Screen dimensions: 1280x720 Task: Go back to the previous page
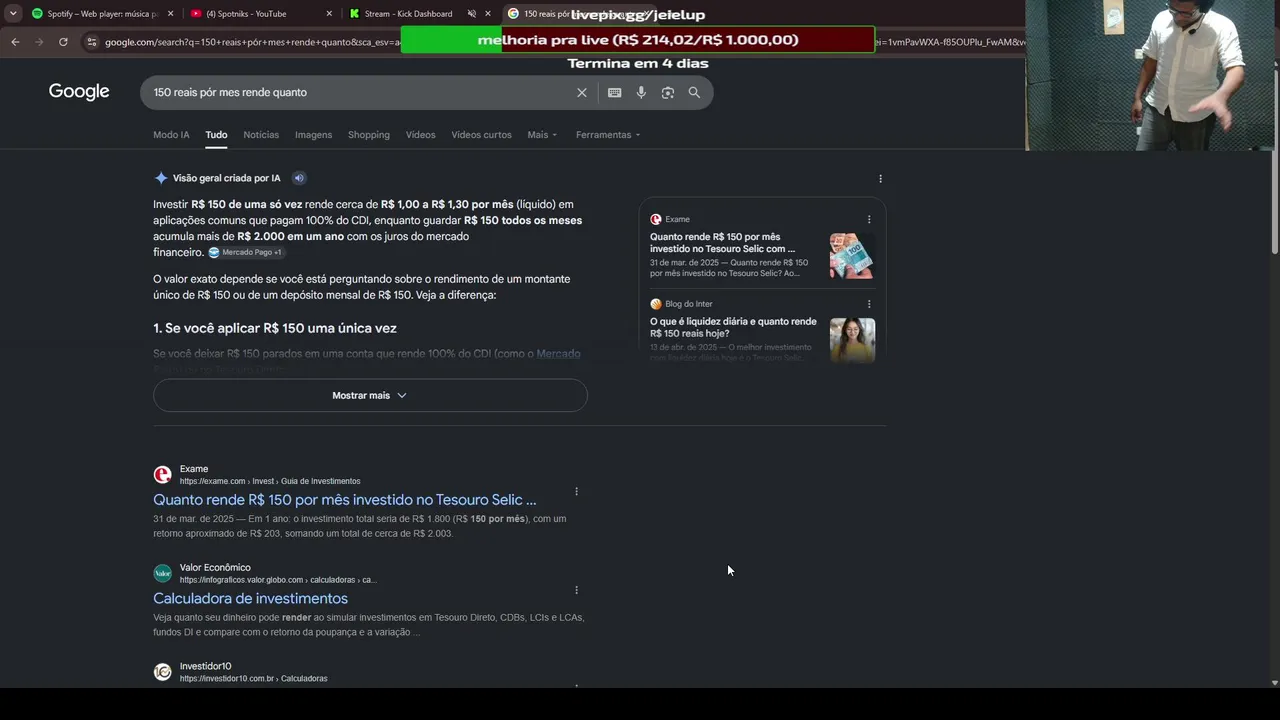(15, 42)
